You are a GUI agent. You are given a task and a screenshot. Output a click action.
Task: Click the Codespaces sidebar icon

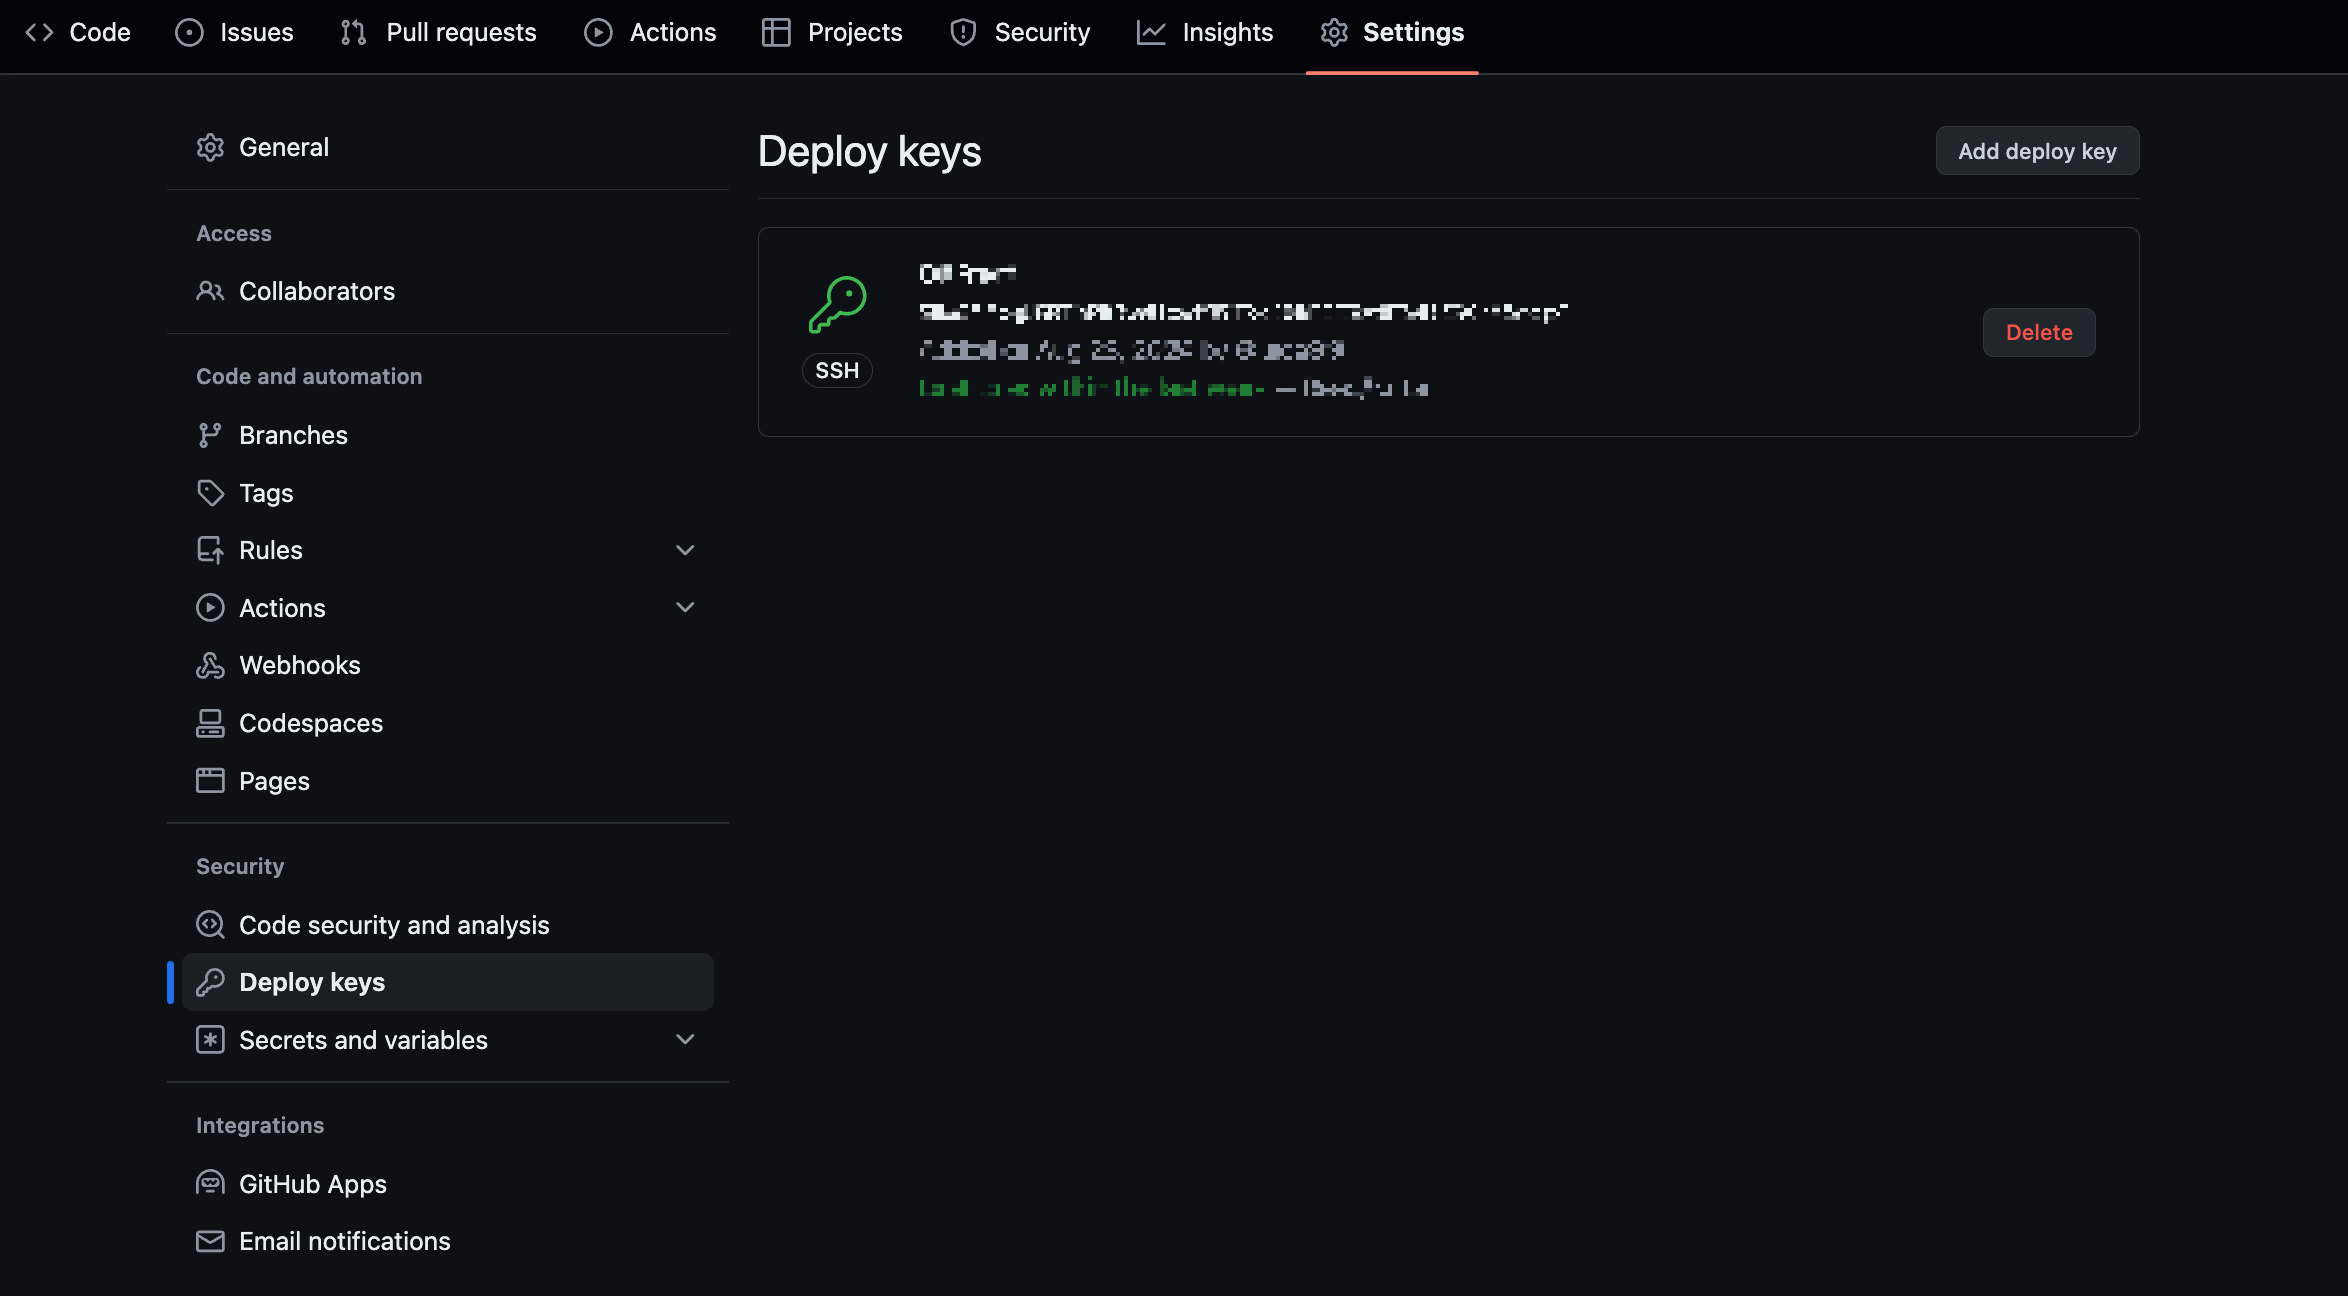coord(210,723)
